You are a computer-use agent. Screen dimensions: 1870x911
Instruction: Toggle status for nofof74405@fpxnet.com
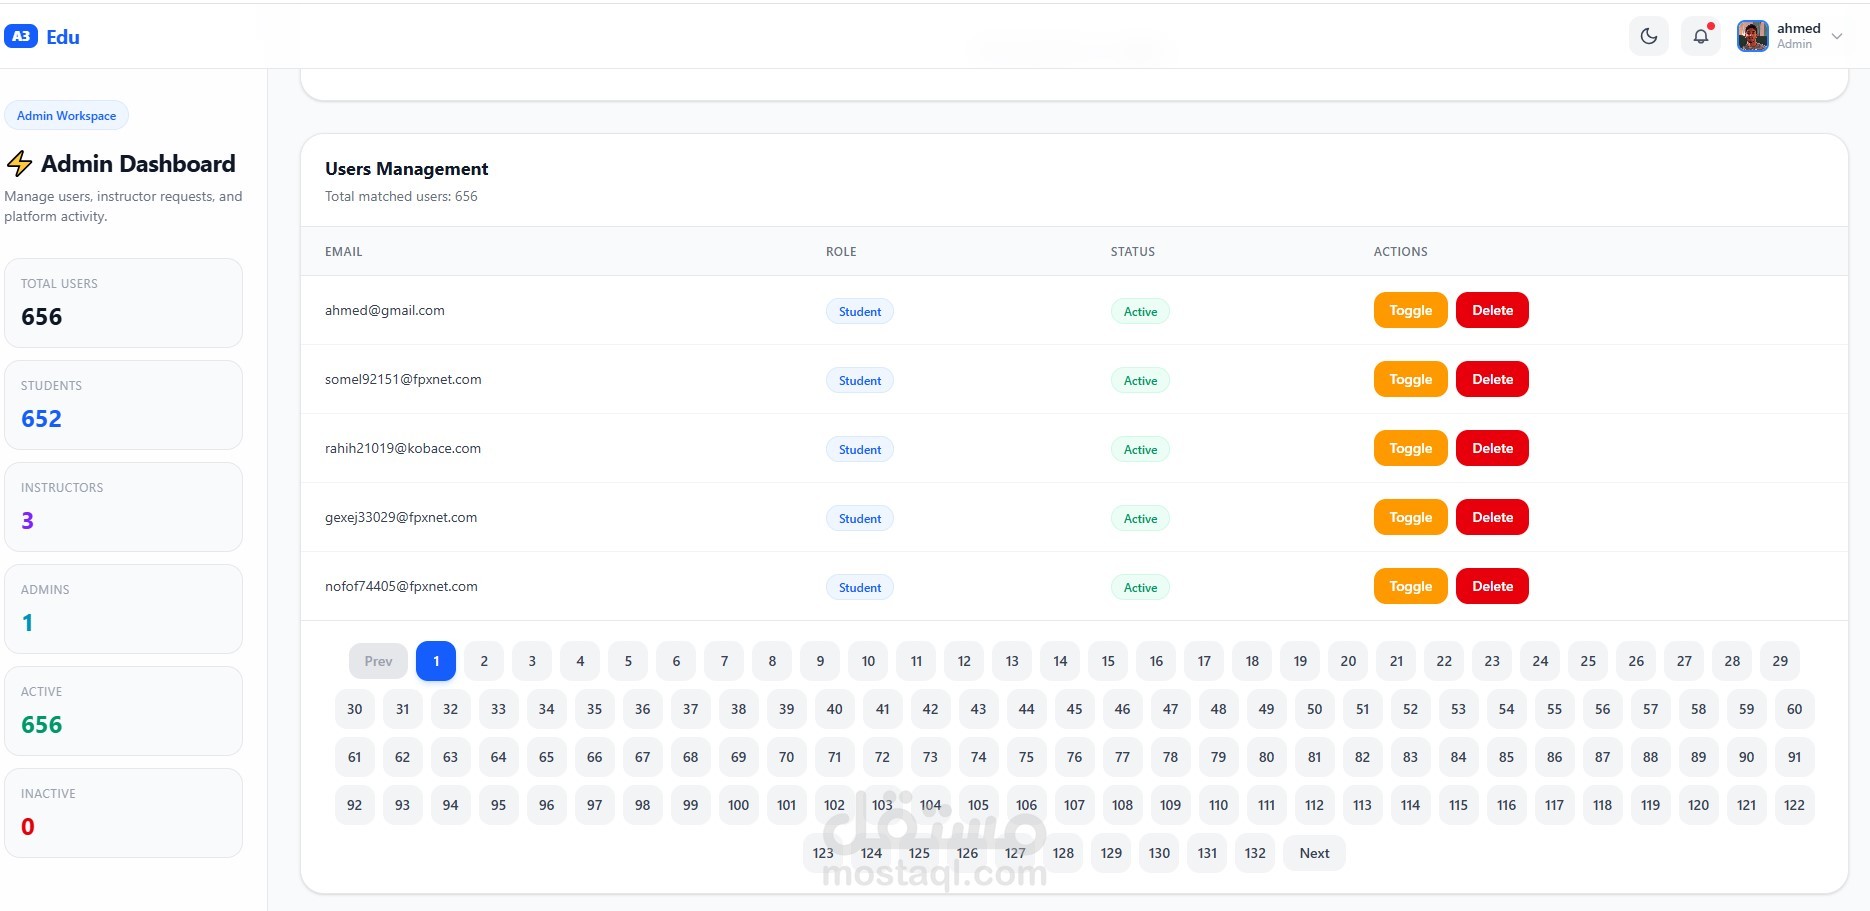point(1410,586)
